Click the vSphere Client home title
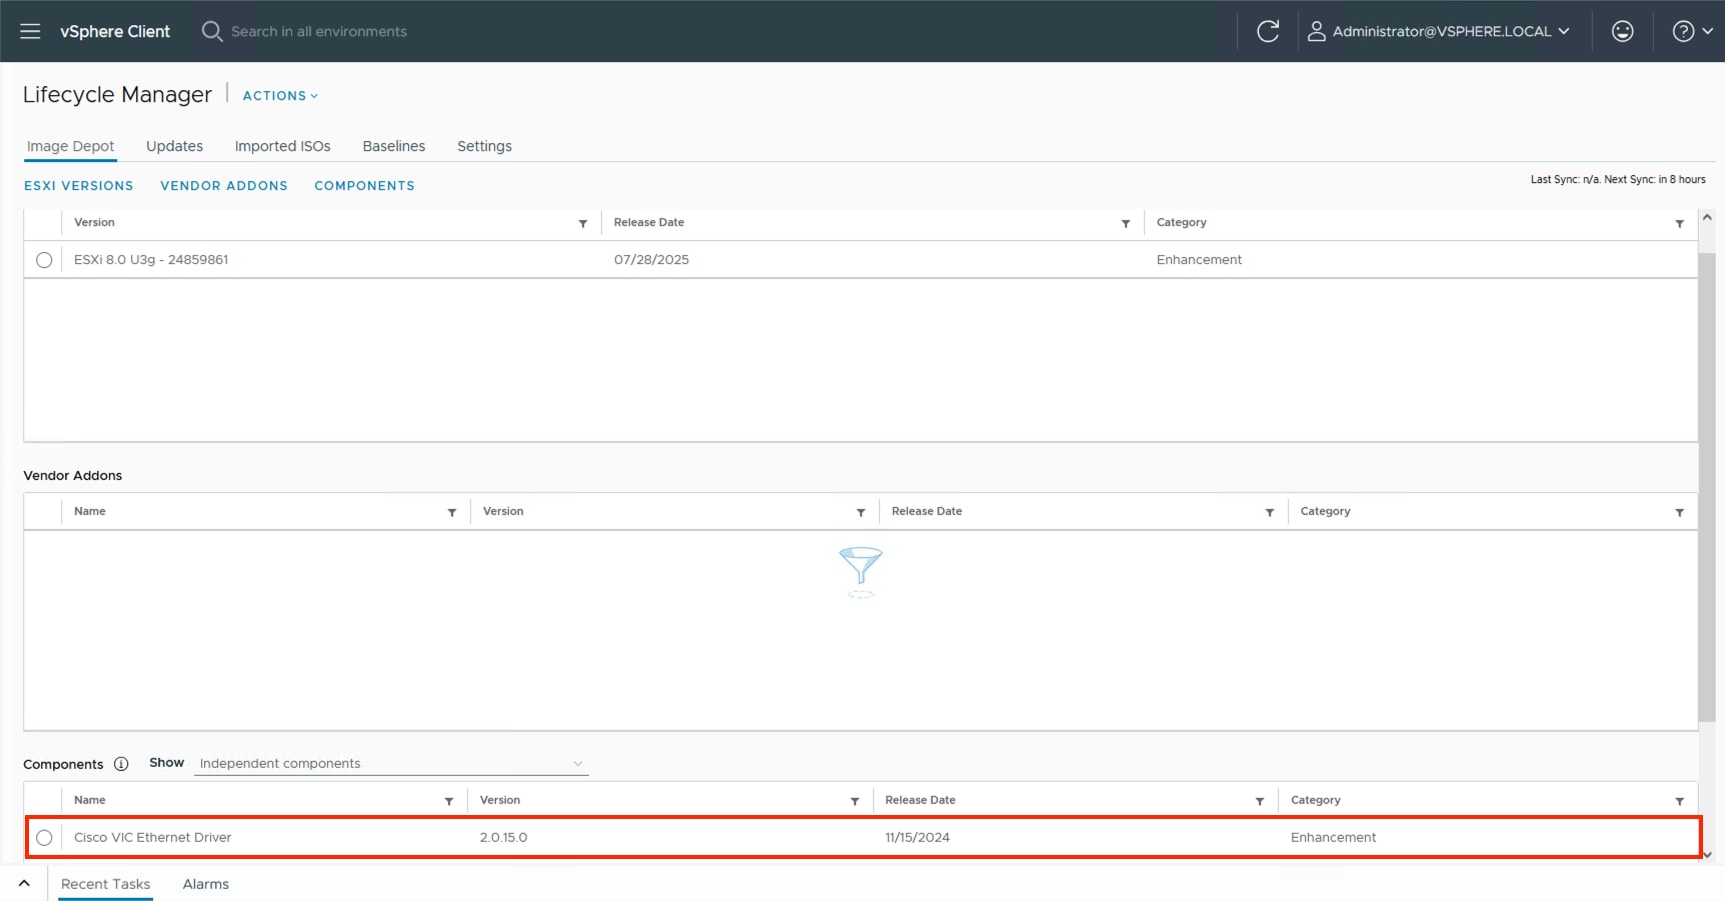This screenshot has height=901, width=1725. click(115, 31)
